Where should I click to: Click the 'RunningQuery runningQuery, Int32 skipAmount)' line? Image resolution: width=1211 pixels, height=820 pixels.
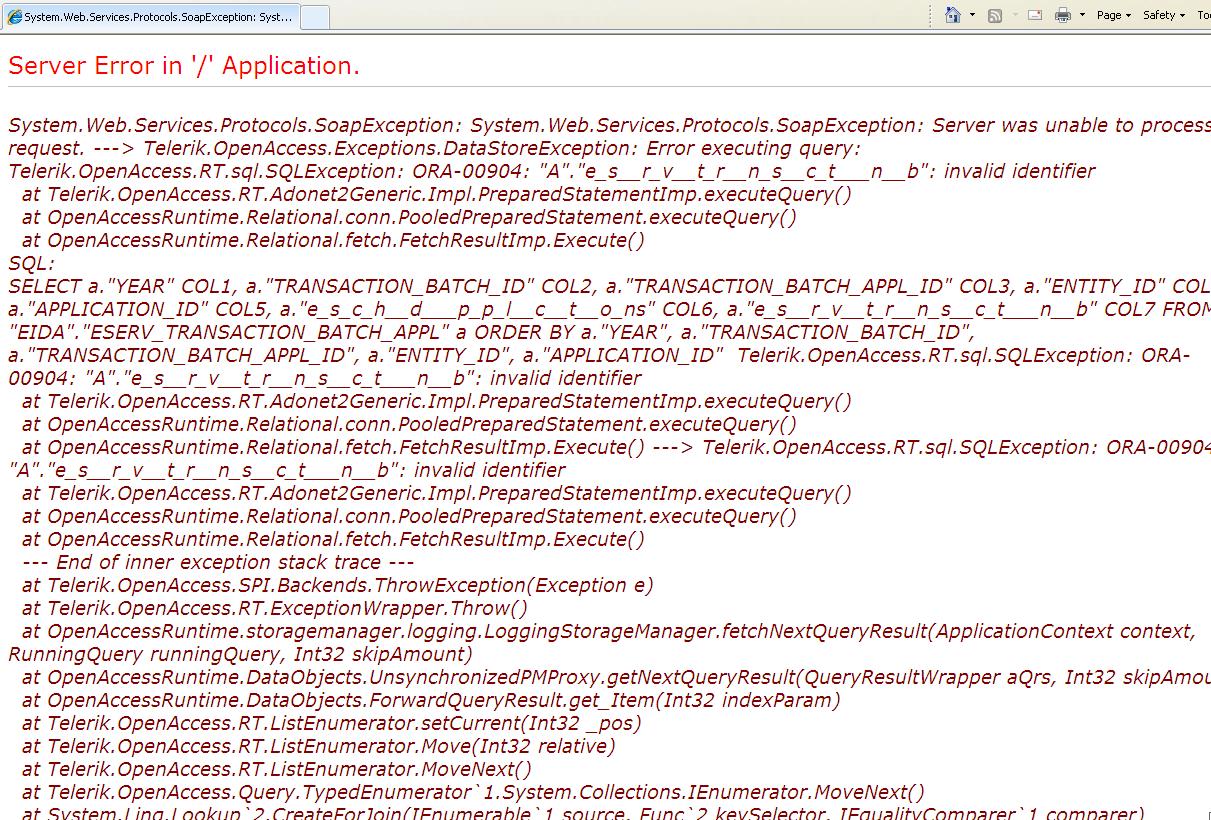pyautogui.click(x=240, y=654)
